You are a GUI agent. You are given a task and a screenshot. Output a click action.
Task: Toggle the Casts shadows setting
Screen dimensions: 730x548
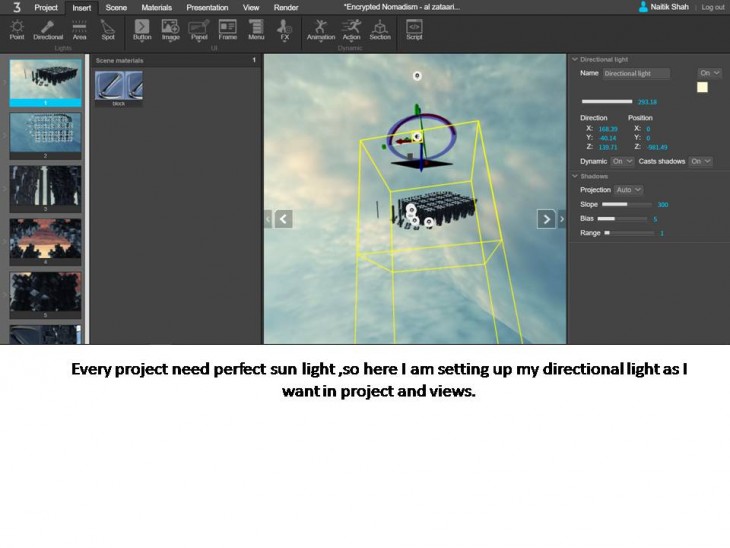700,161
